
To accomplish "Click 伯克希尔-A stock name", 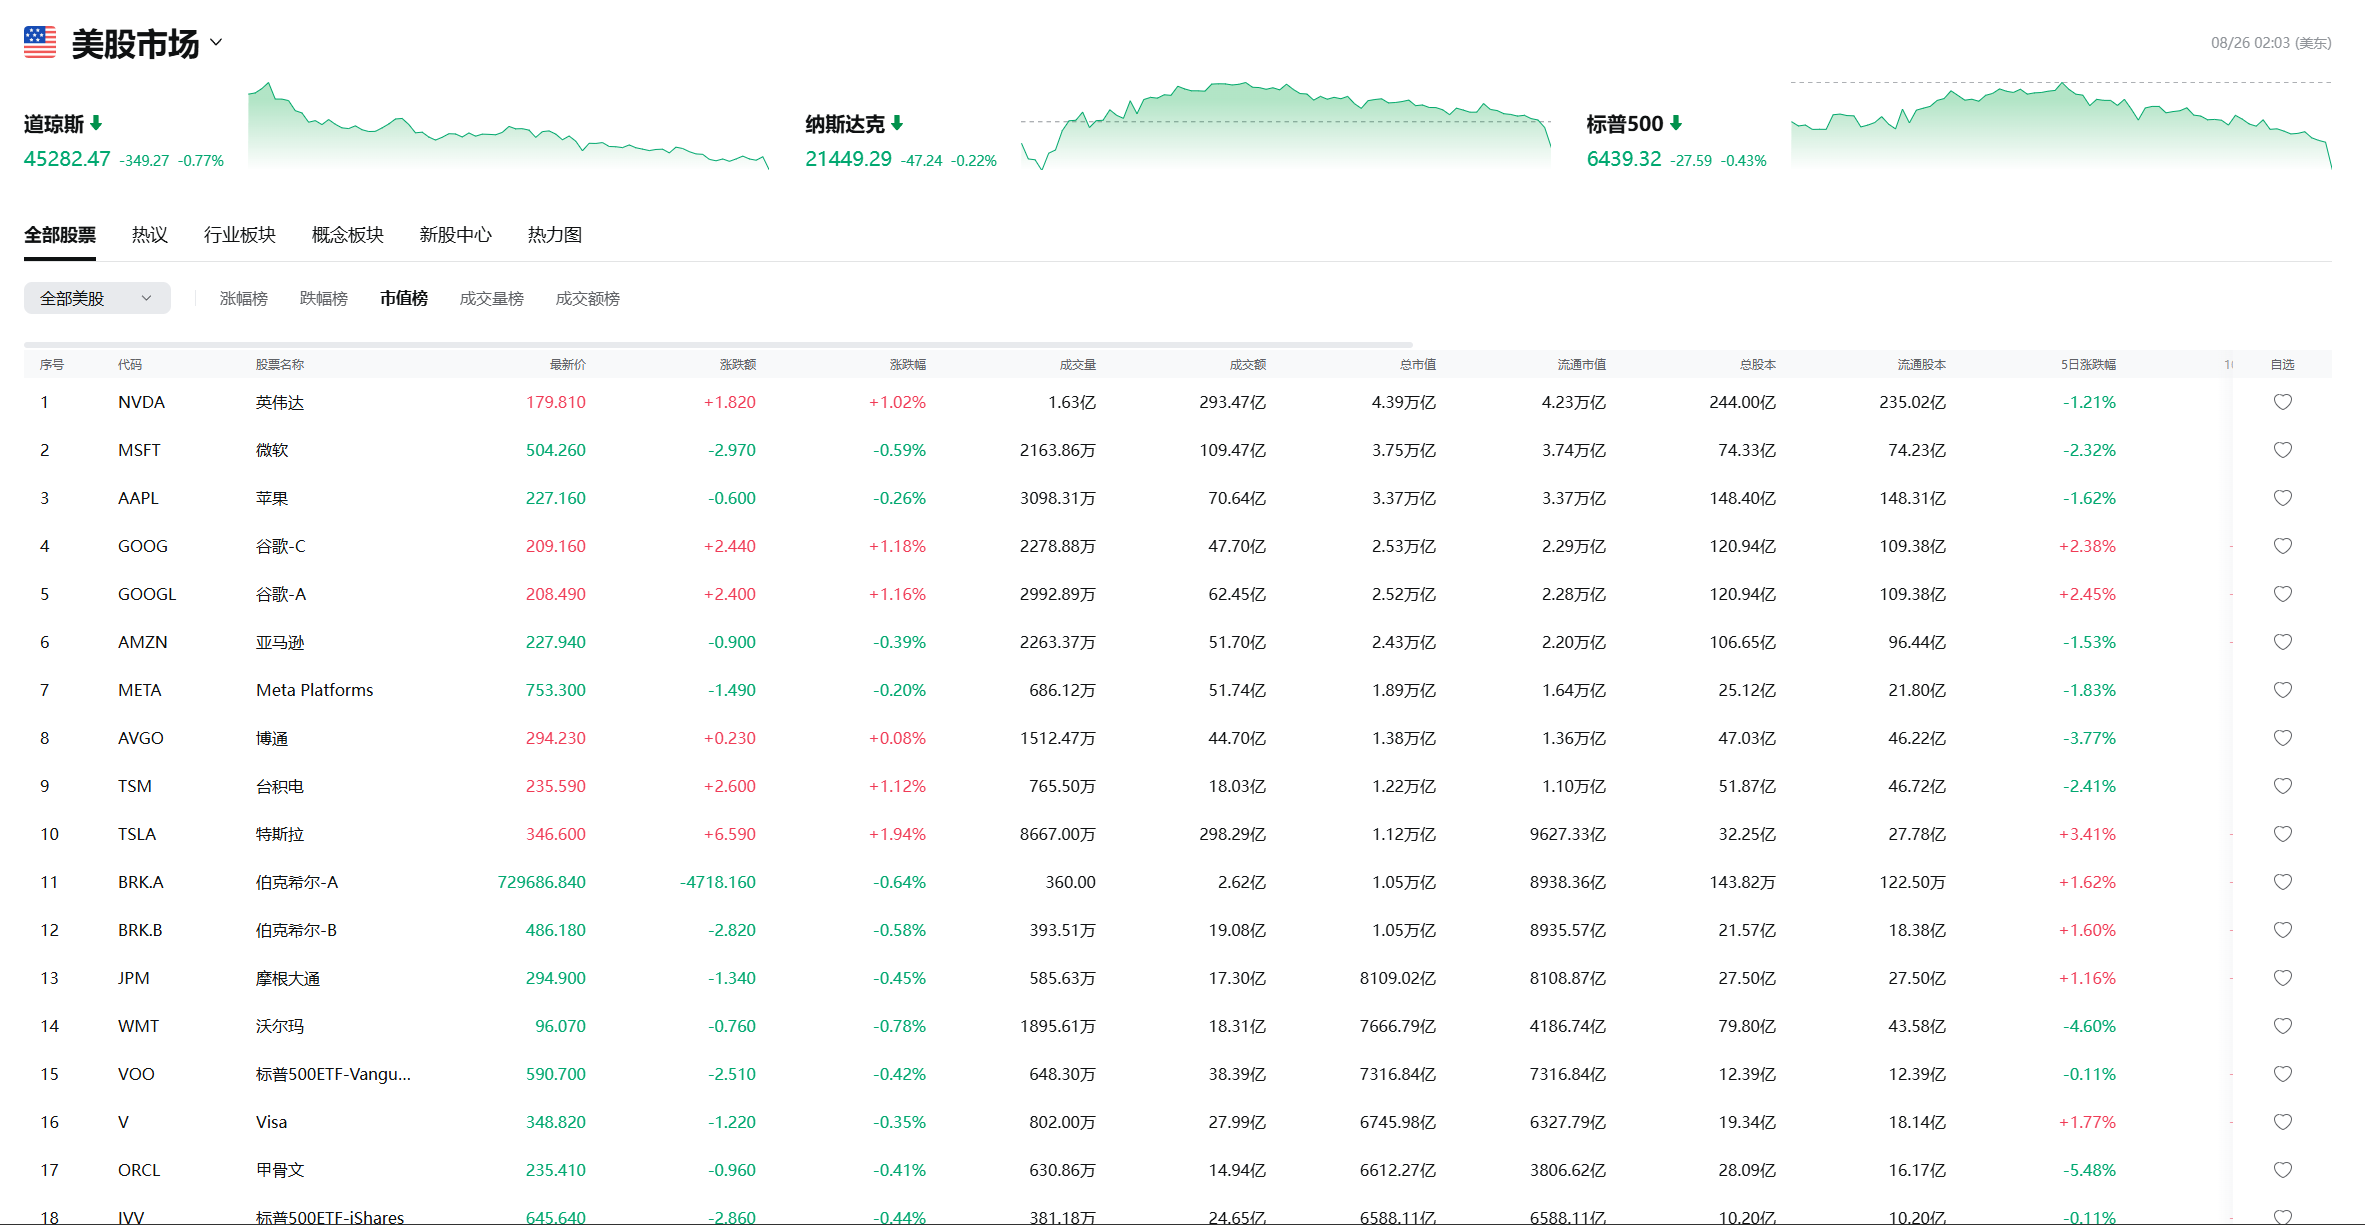I will (297, 882).
